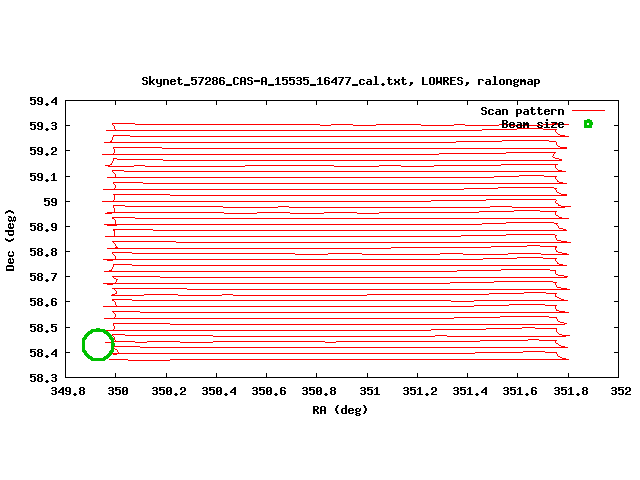Image resolution: width=640 pixels, height=480 pixels.
Task: Select the "Scan pattern" legend label
Action: tap(522, 111)
